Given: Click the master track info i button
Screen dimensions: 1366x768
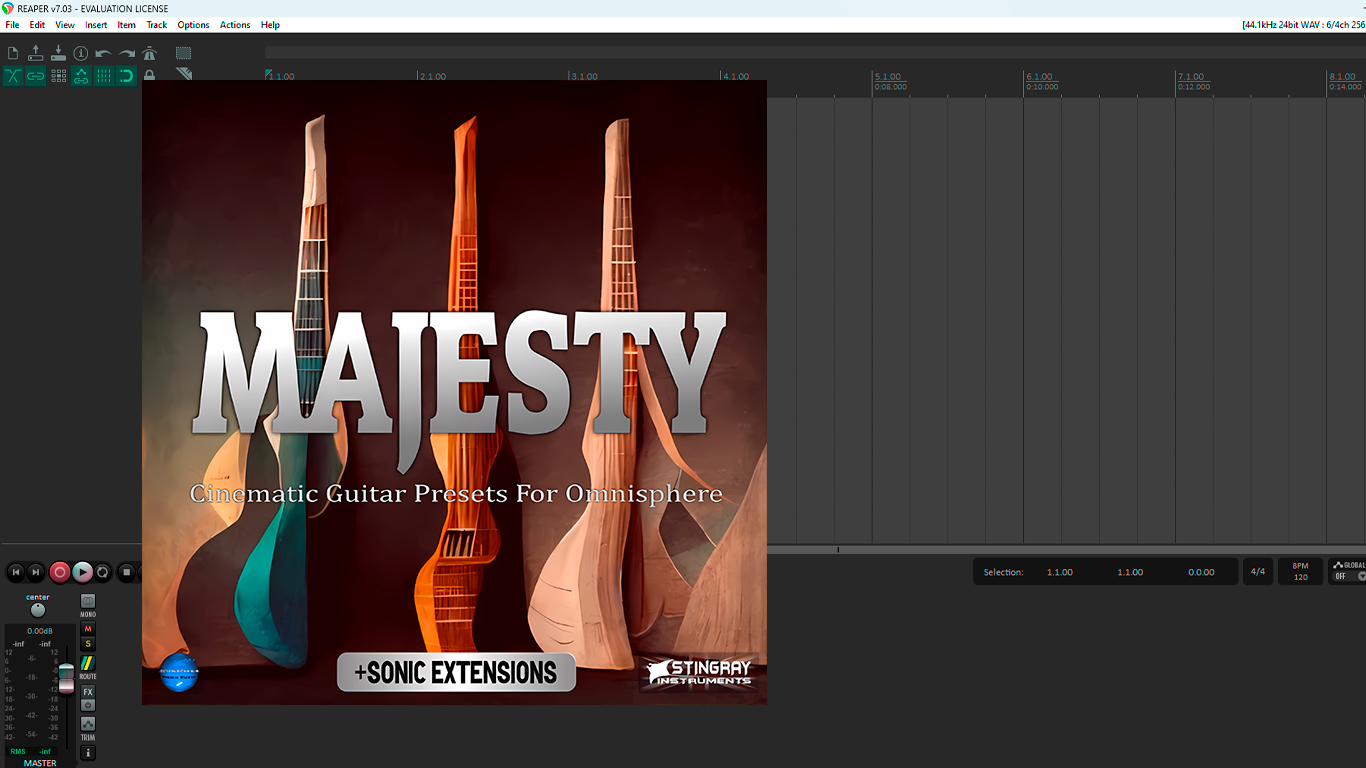Looking at the screenshot, I should [x=88, y=753].
